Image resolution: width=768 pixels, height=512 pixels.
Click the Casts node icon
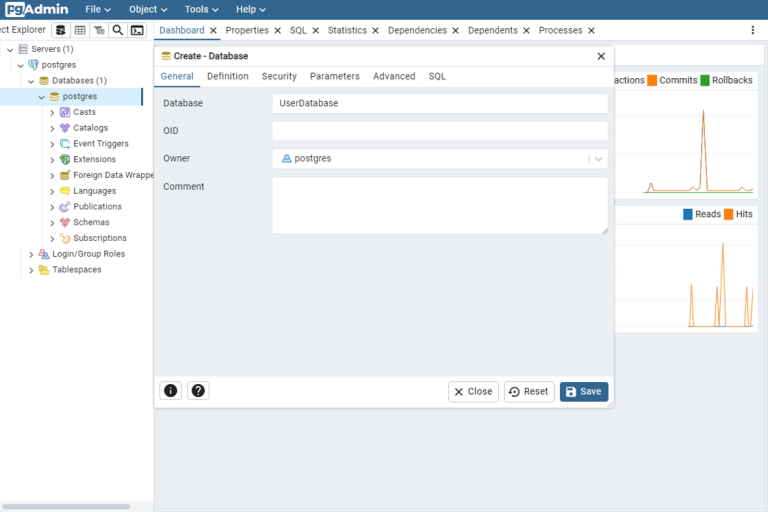click(65, 112)
